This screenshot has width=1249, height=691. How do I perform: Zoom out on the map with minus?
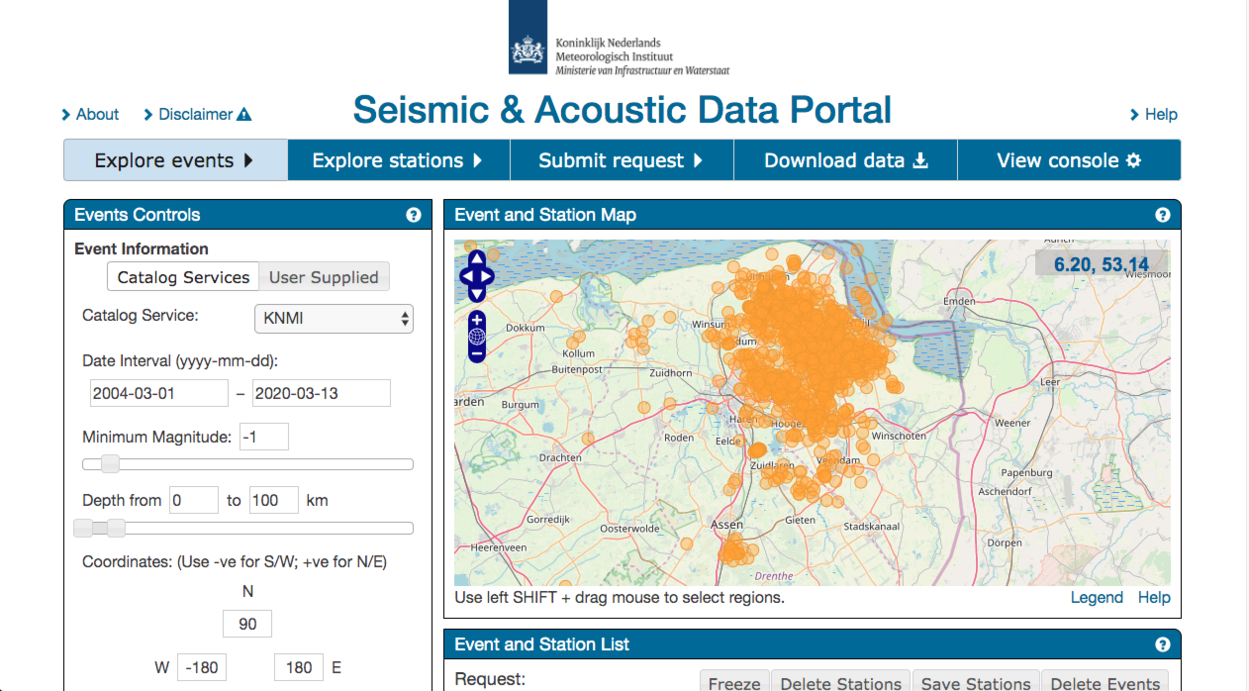point(477,353)
